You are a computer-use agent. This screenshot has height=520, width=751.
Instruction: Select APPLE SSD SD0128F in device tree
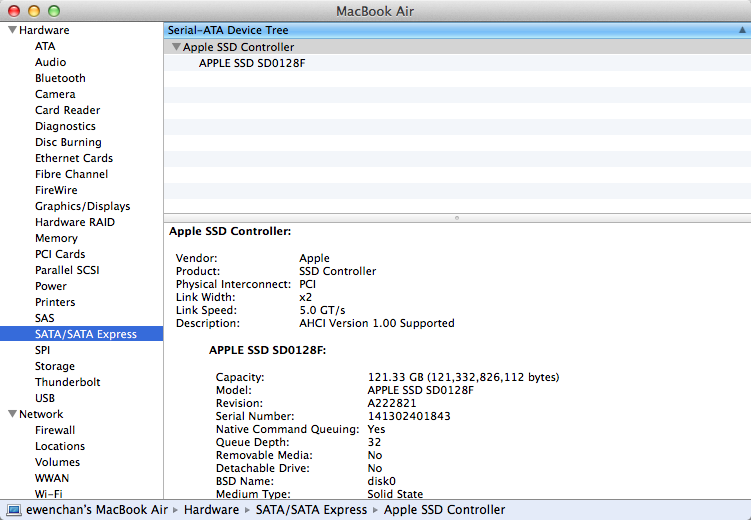[252, 63]
